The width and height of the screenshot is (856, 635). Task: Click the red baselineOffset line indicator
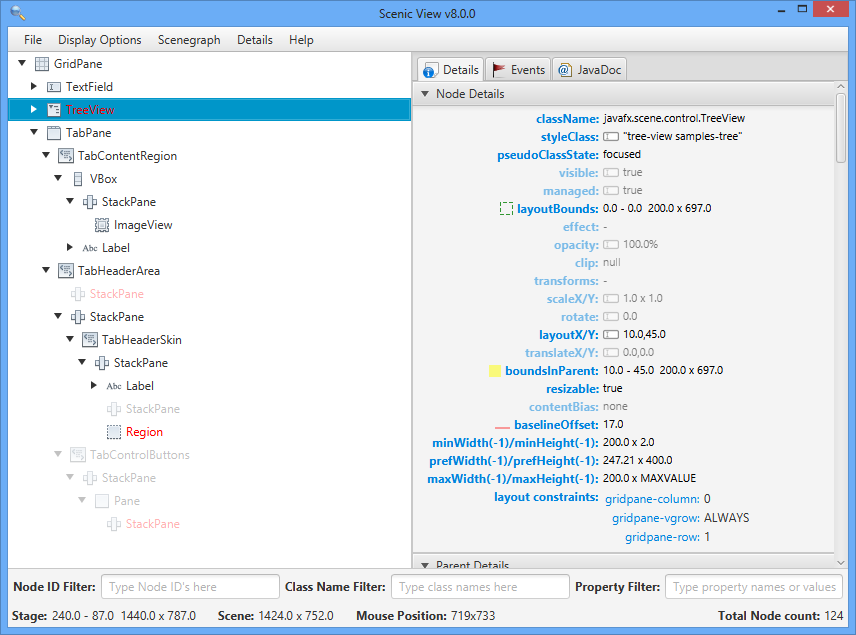point(502,426)
